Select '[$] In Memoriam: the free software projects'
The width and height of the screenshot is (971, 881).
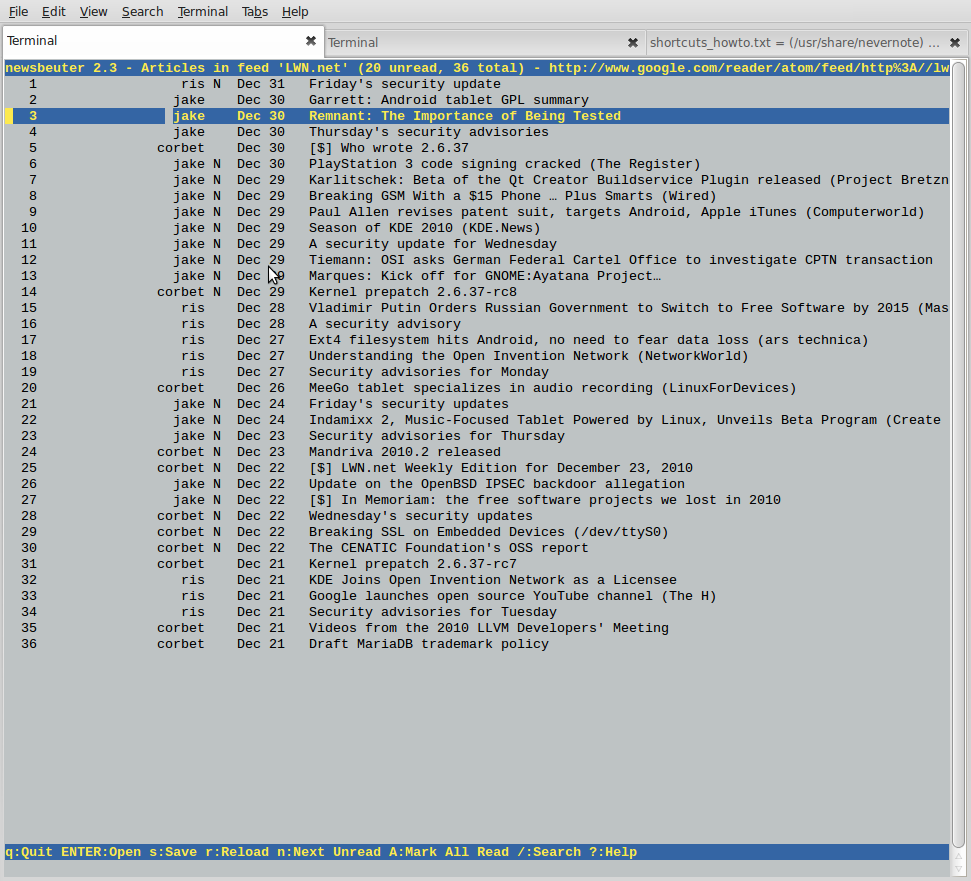pyautogui.click(x=477, y=500)
